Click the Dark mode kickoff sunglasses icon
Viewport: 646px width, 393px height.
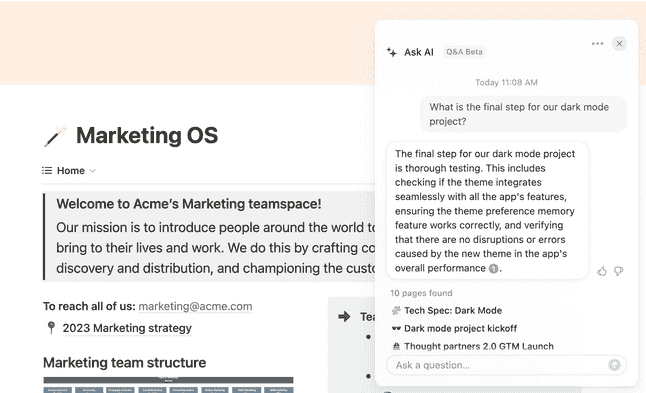point(396,328)
